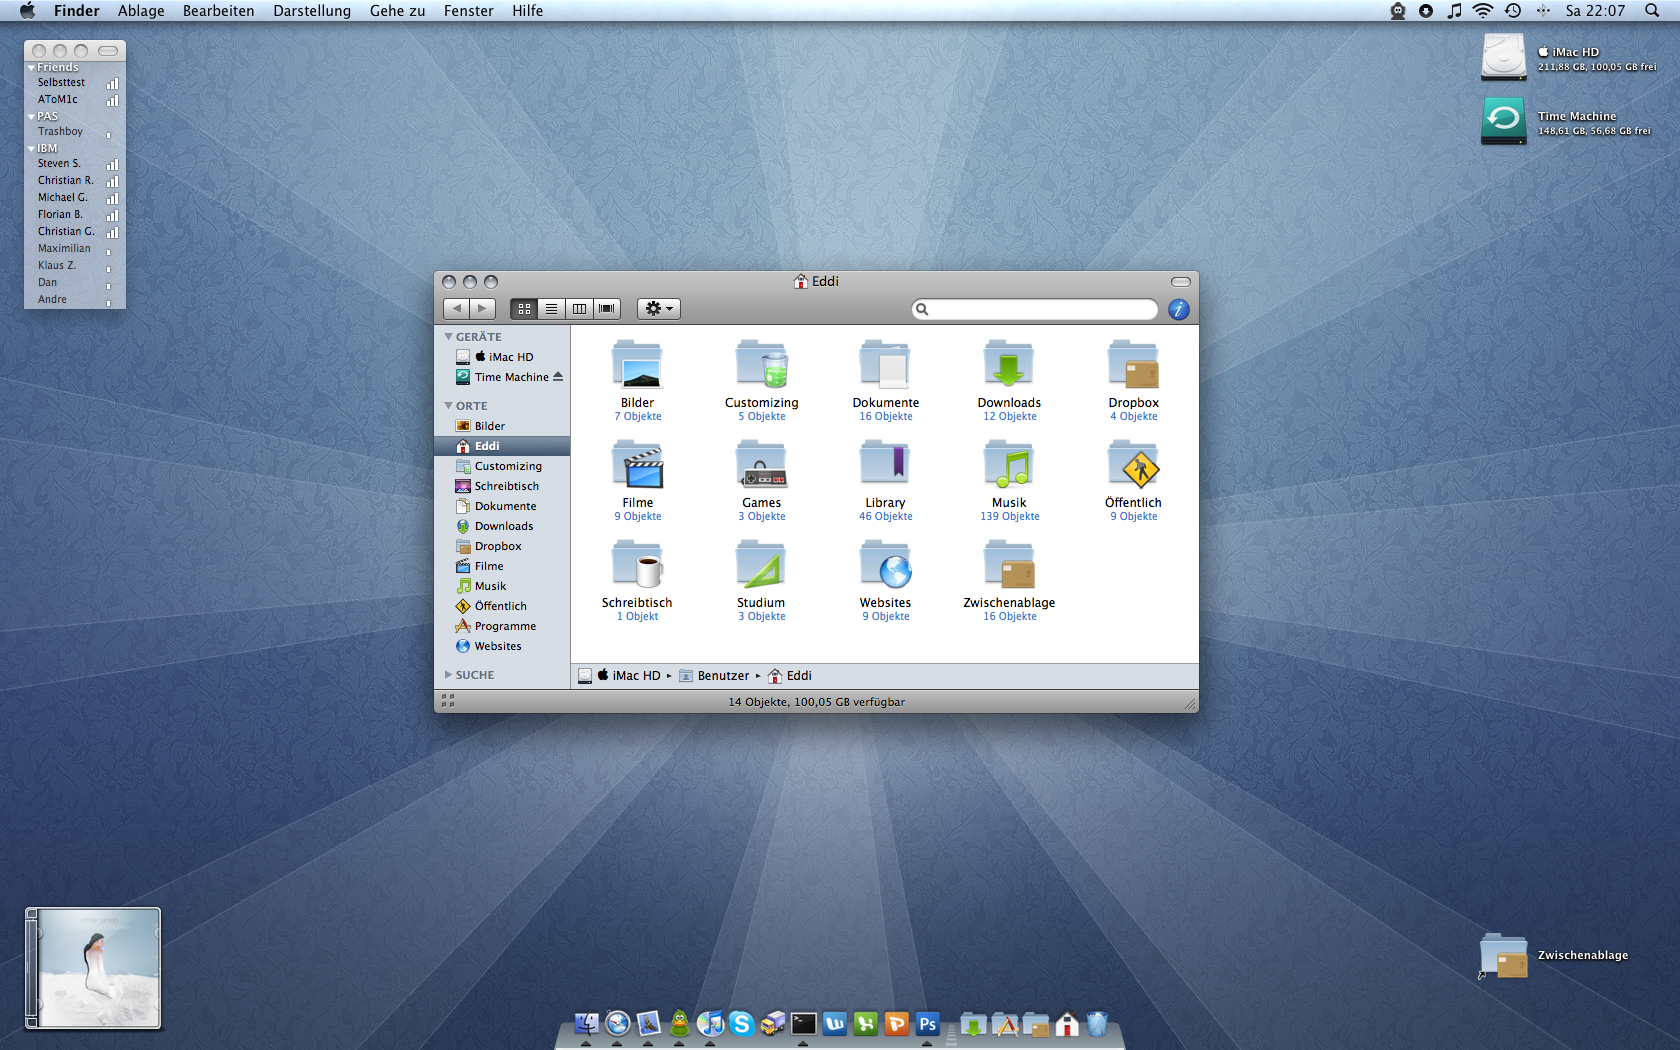Open the Musik folder icon
Image resolution: width=1680 pixels, height=1050 pixels.
pos(1009,465)
